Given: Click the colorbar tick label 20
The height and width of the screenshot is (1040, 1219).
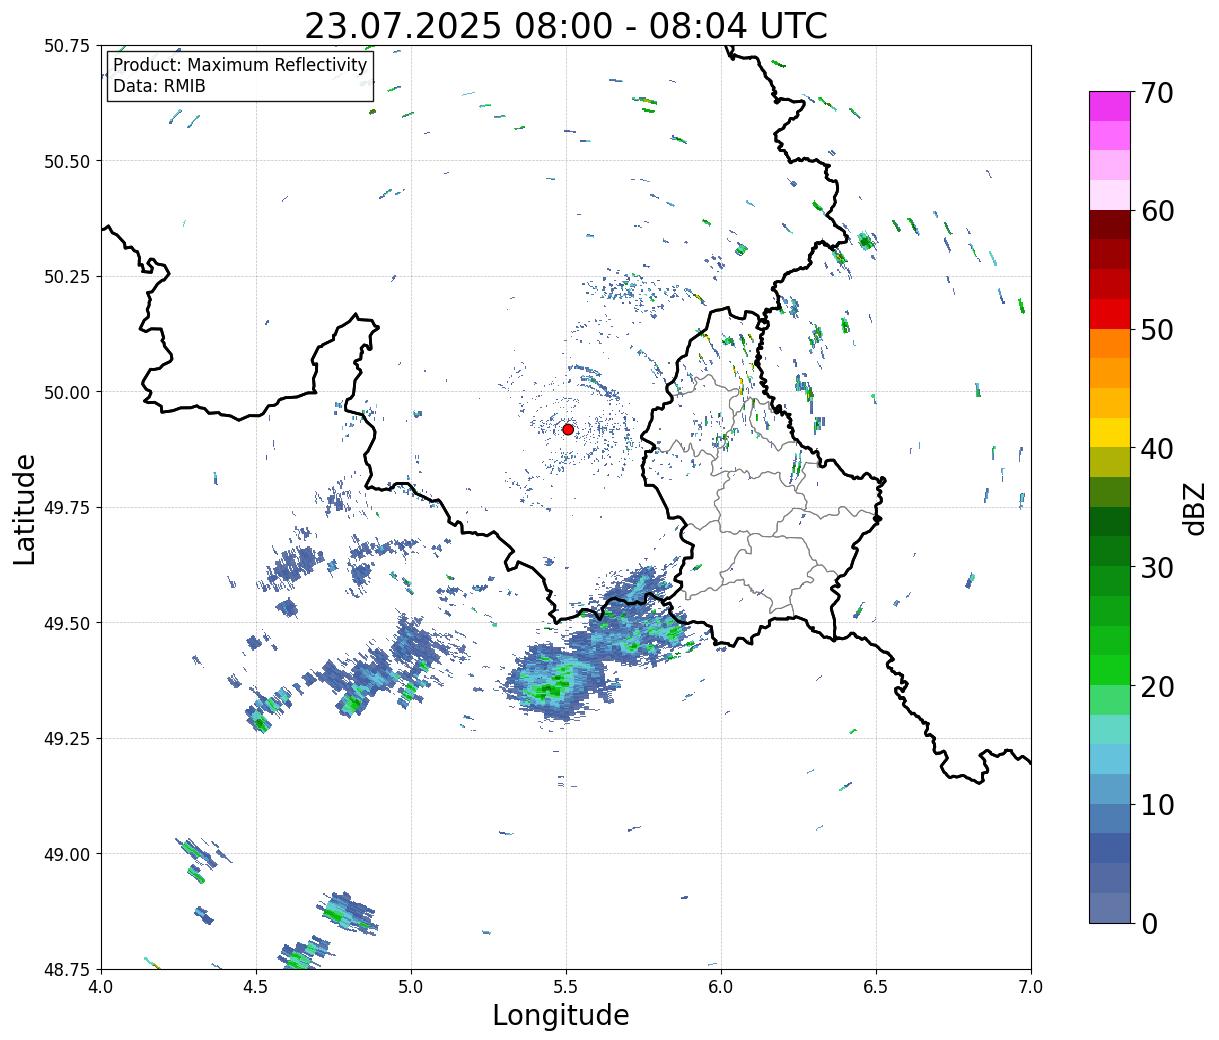Looking at the screenshot, I should (x=1156, y=687).
